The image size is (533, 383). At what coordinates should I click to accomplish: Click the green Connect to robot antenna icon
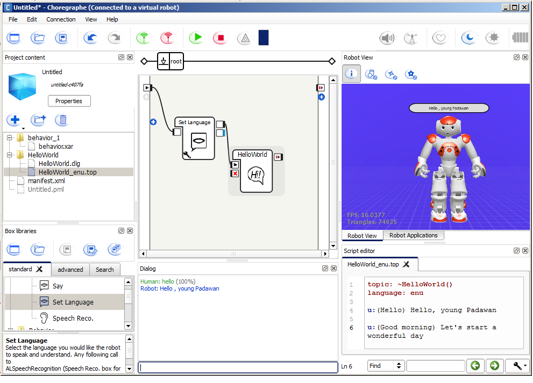point(143,38)
